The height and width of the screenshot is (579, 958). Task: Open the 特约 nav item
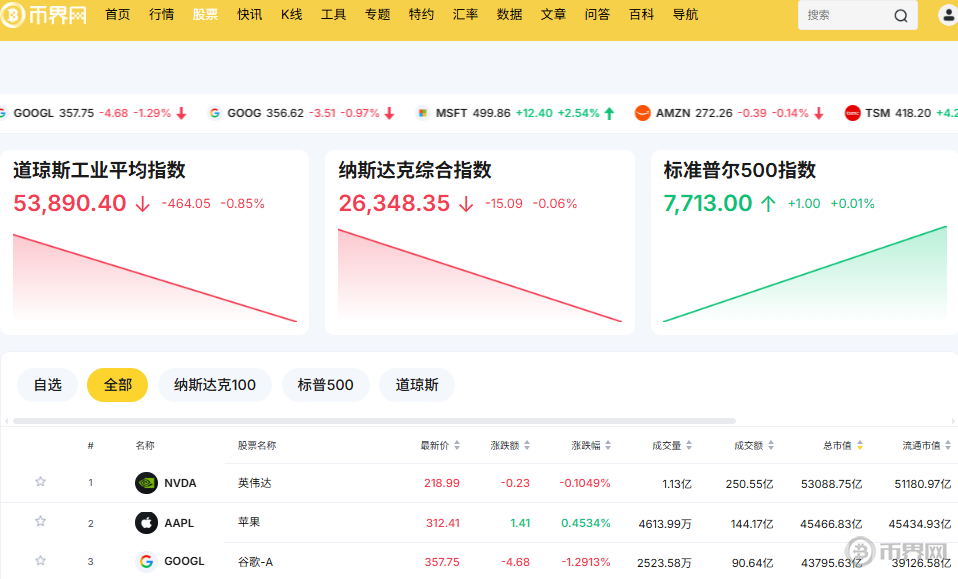coord(422,15)
